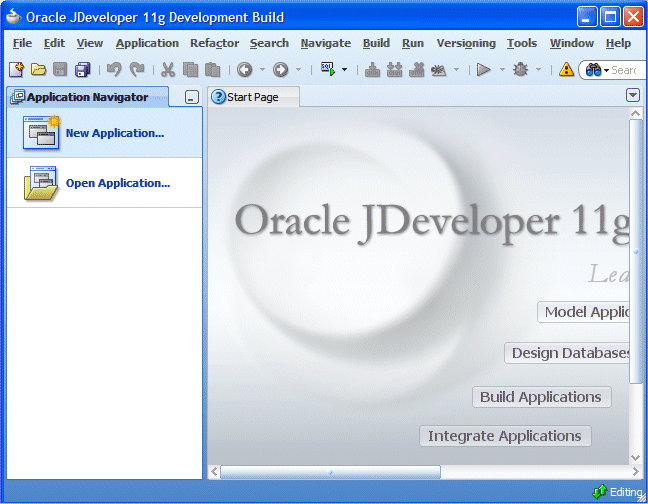Image resolution: width=648 pixels, height=504 pixels.
Task: Click the Open folder toolbar icon
Action: point(38,69)
